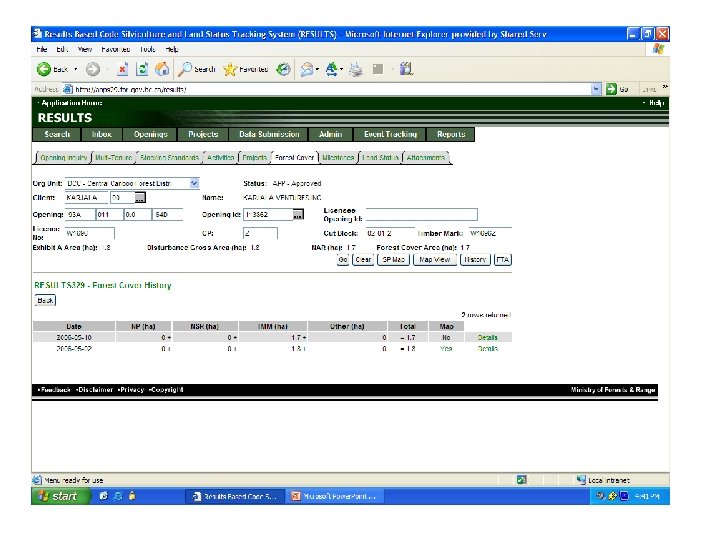
Task: Open Favorites star in toolbar
Action: click(230, 69)
